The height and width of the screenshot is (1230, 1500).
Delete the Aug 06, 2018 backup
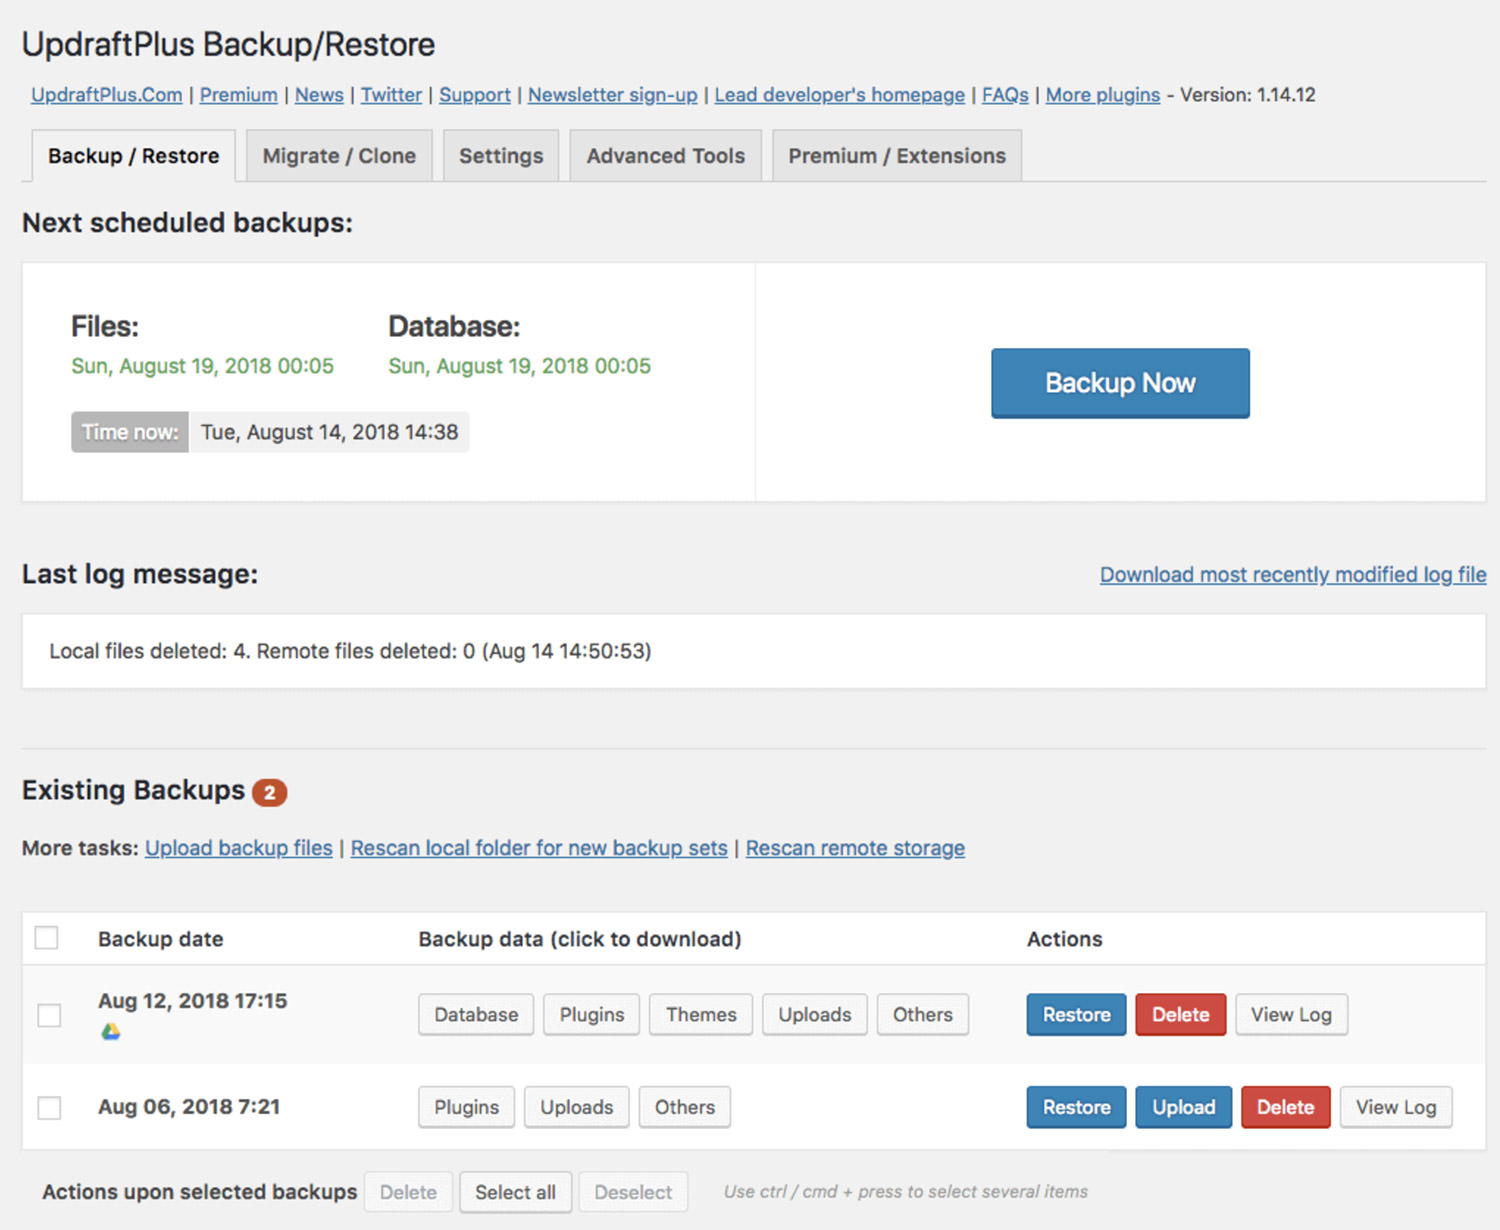1285,1108
